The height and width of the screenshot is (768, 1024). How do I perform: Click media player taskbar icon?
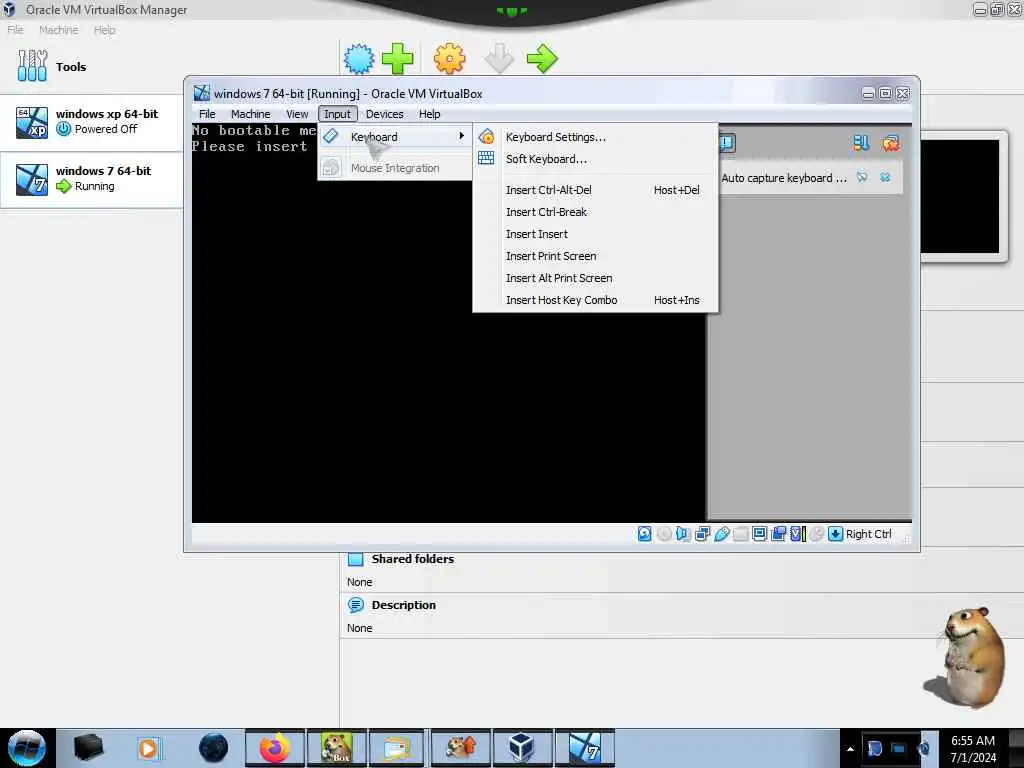pyautogui.click(x=149, y=748)
